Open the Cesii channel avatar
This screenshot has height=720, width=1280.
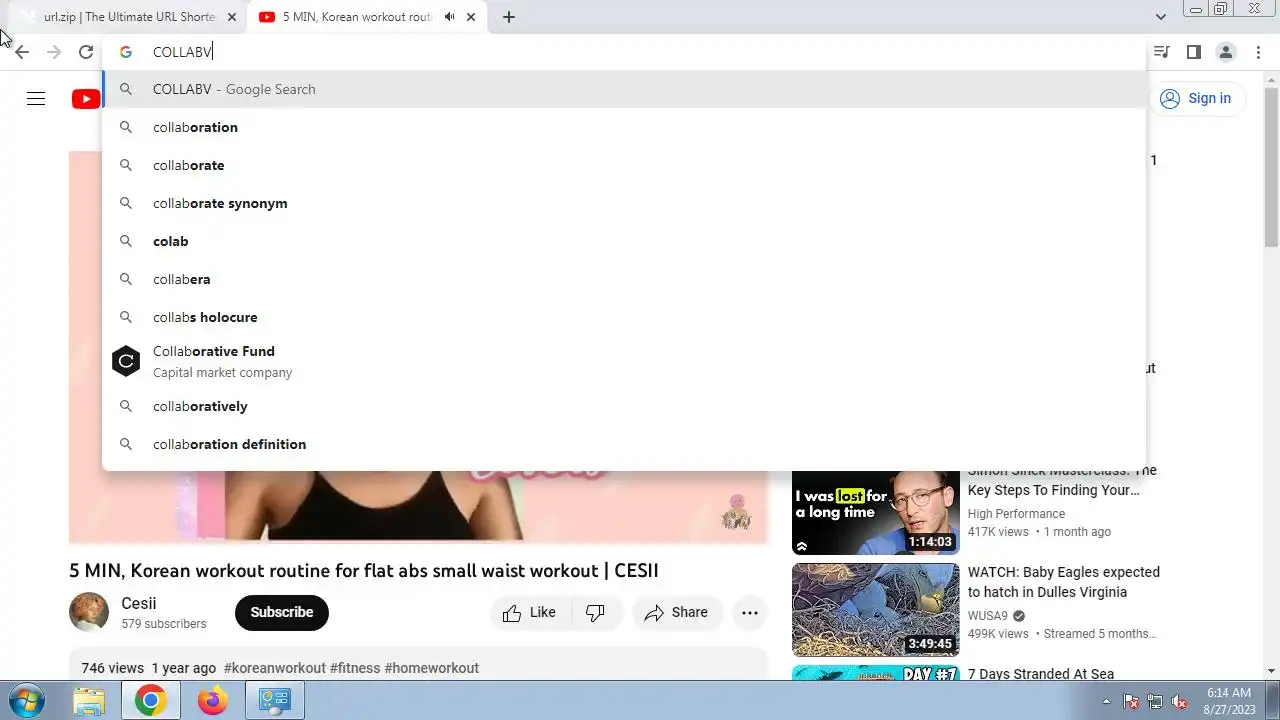[x=89, y=612]
